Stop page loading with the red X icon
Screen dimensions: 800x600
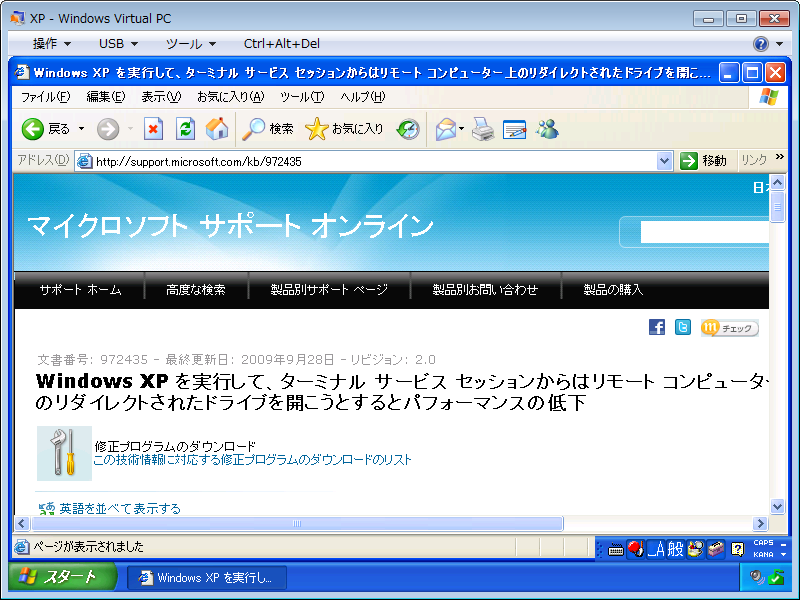[x=153, y=129]
